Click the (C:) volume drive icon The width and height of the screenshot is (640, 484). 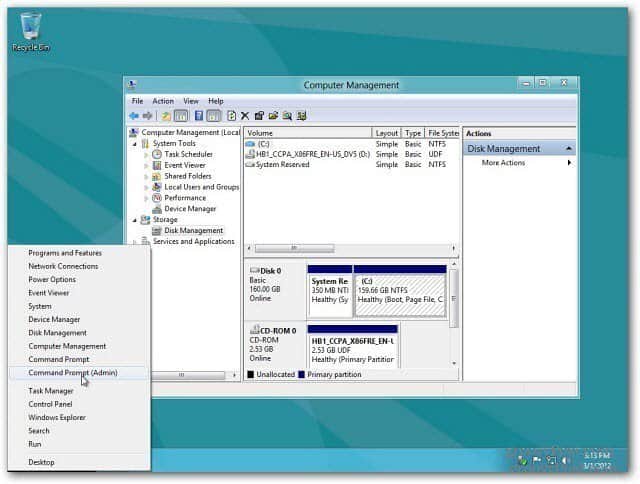(250, 144)
